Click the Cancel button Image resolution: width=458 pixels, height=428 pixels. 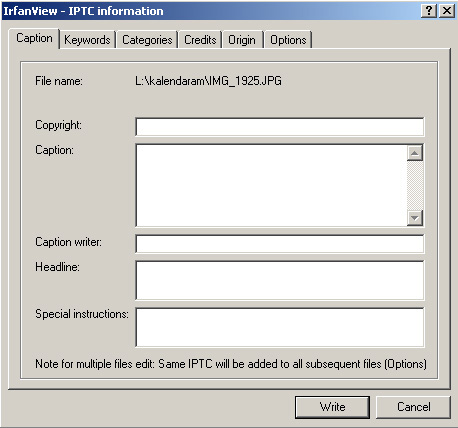pyautogui.click(x=413, y=407)
